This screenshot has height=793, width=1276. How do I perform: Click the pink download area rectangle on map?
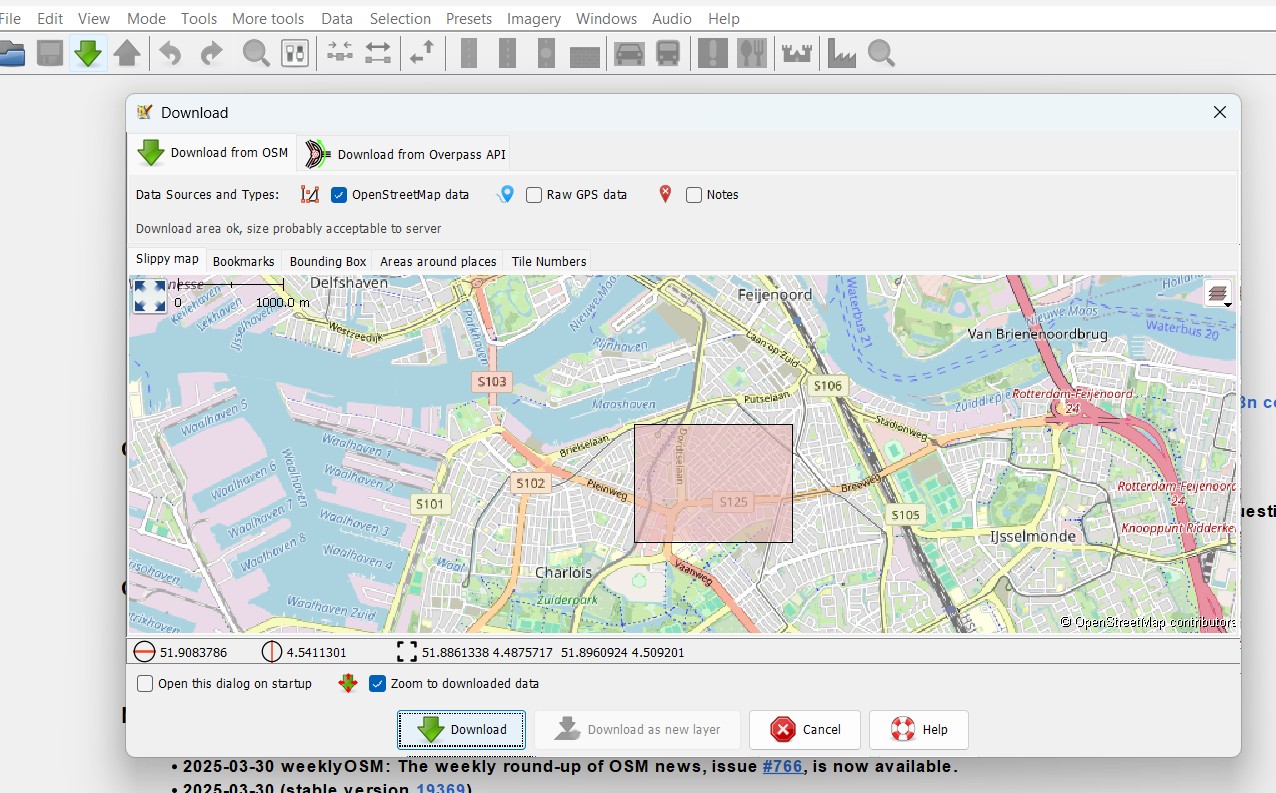pos(713,483)
